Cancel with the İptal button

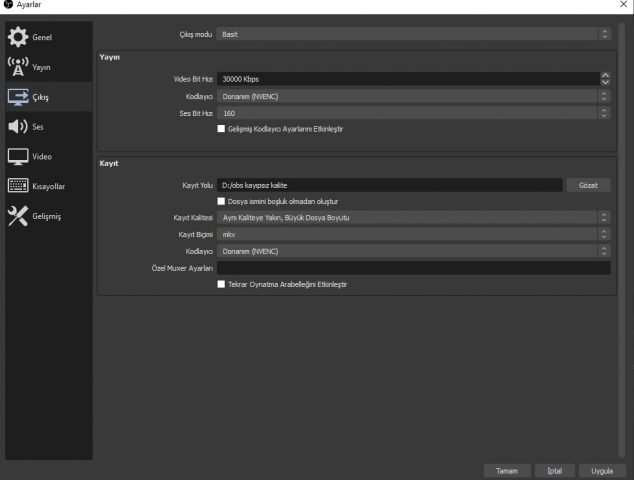[554, 471]
